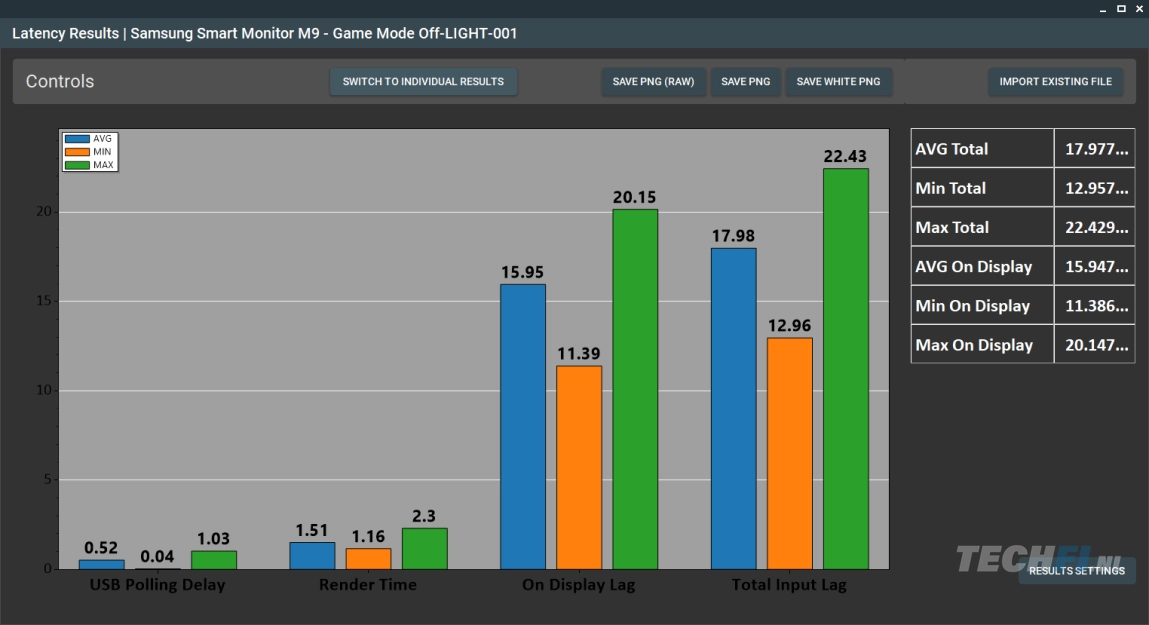Click the Render Time average bar 1.51
Viewport: 1149px width, 625px height.
[x=312, y=555]
